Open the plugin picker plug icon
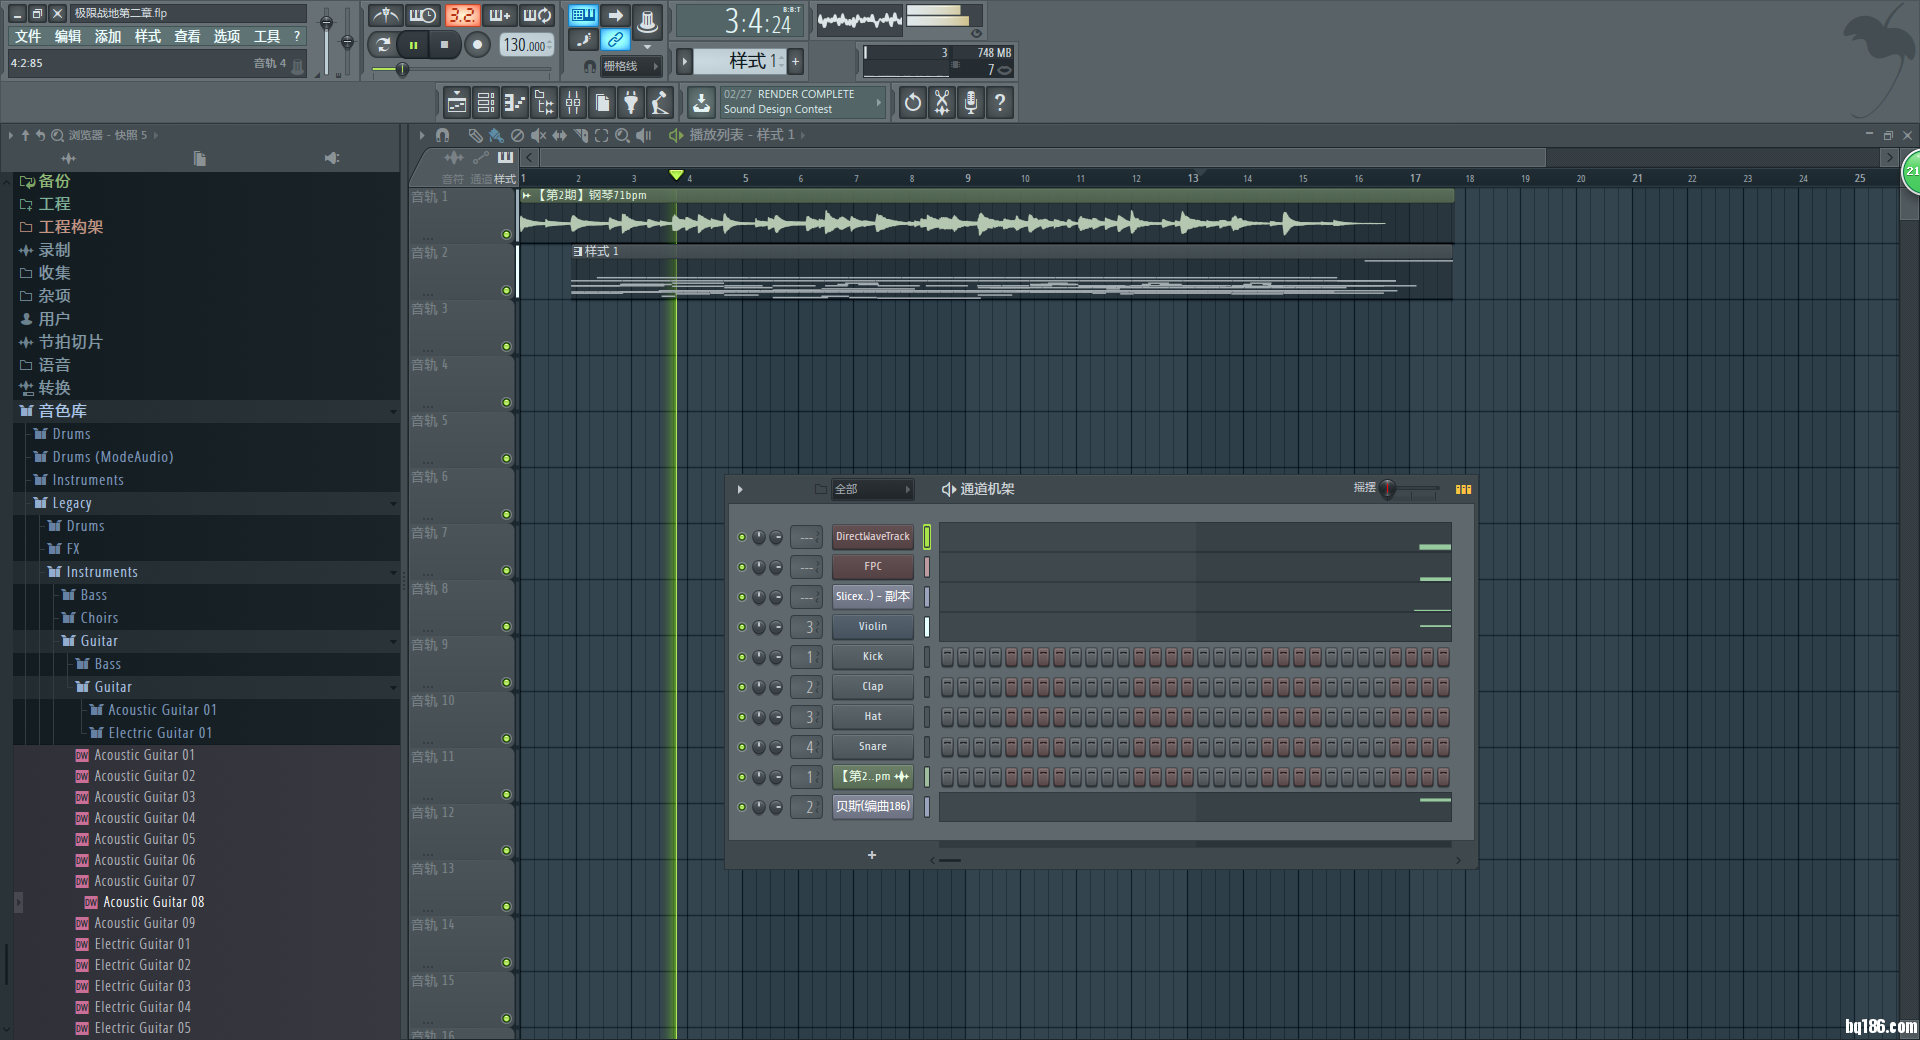 (631, 103)
